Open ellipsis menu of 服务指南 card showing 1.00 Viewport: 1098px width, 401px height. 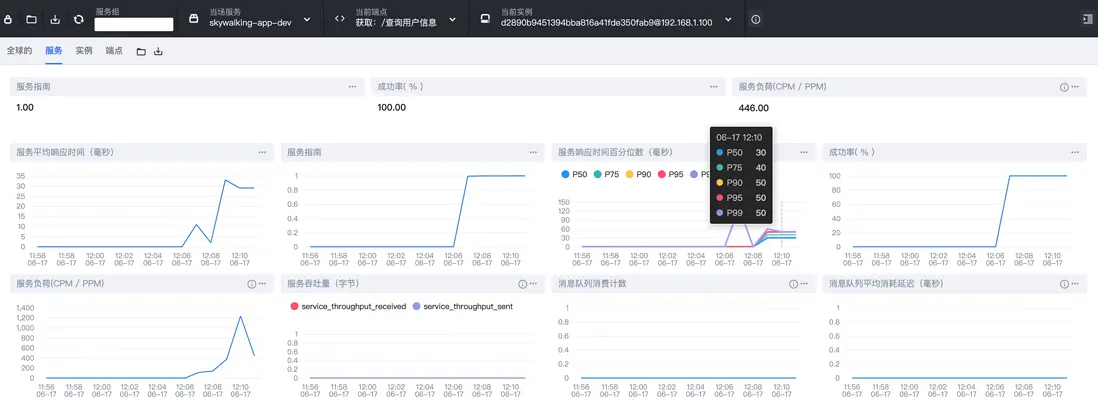pos(353,87)
